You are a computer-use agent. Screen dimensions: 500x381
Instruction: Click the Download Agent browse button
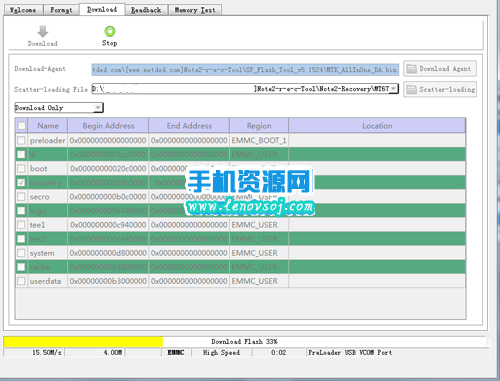(440, 69)
